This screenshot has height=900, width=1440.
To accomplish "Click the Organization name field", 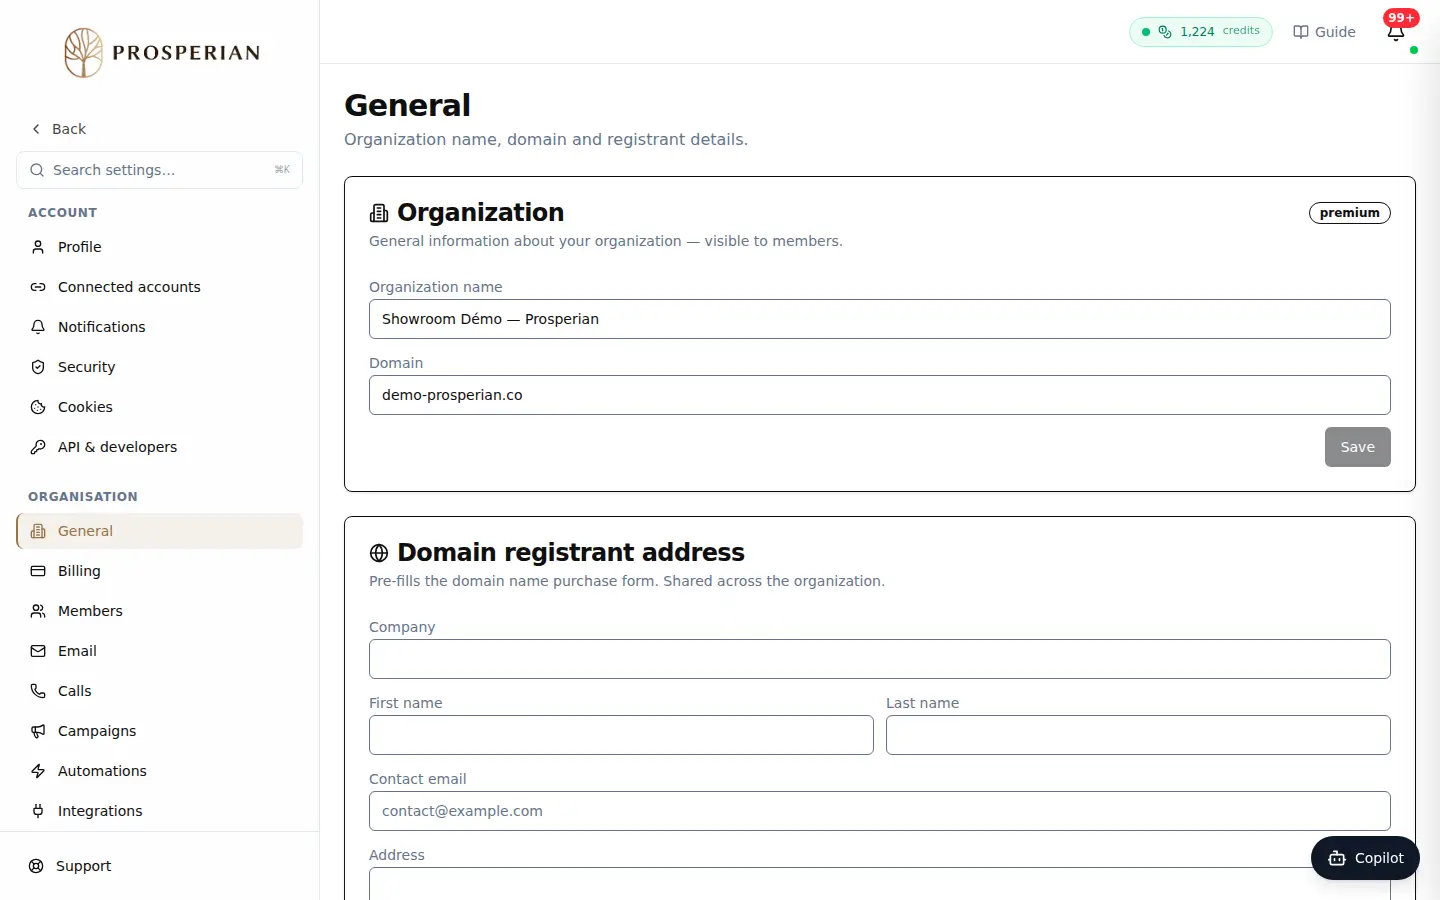I will click(x=880, y=319).
